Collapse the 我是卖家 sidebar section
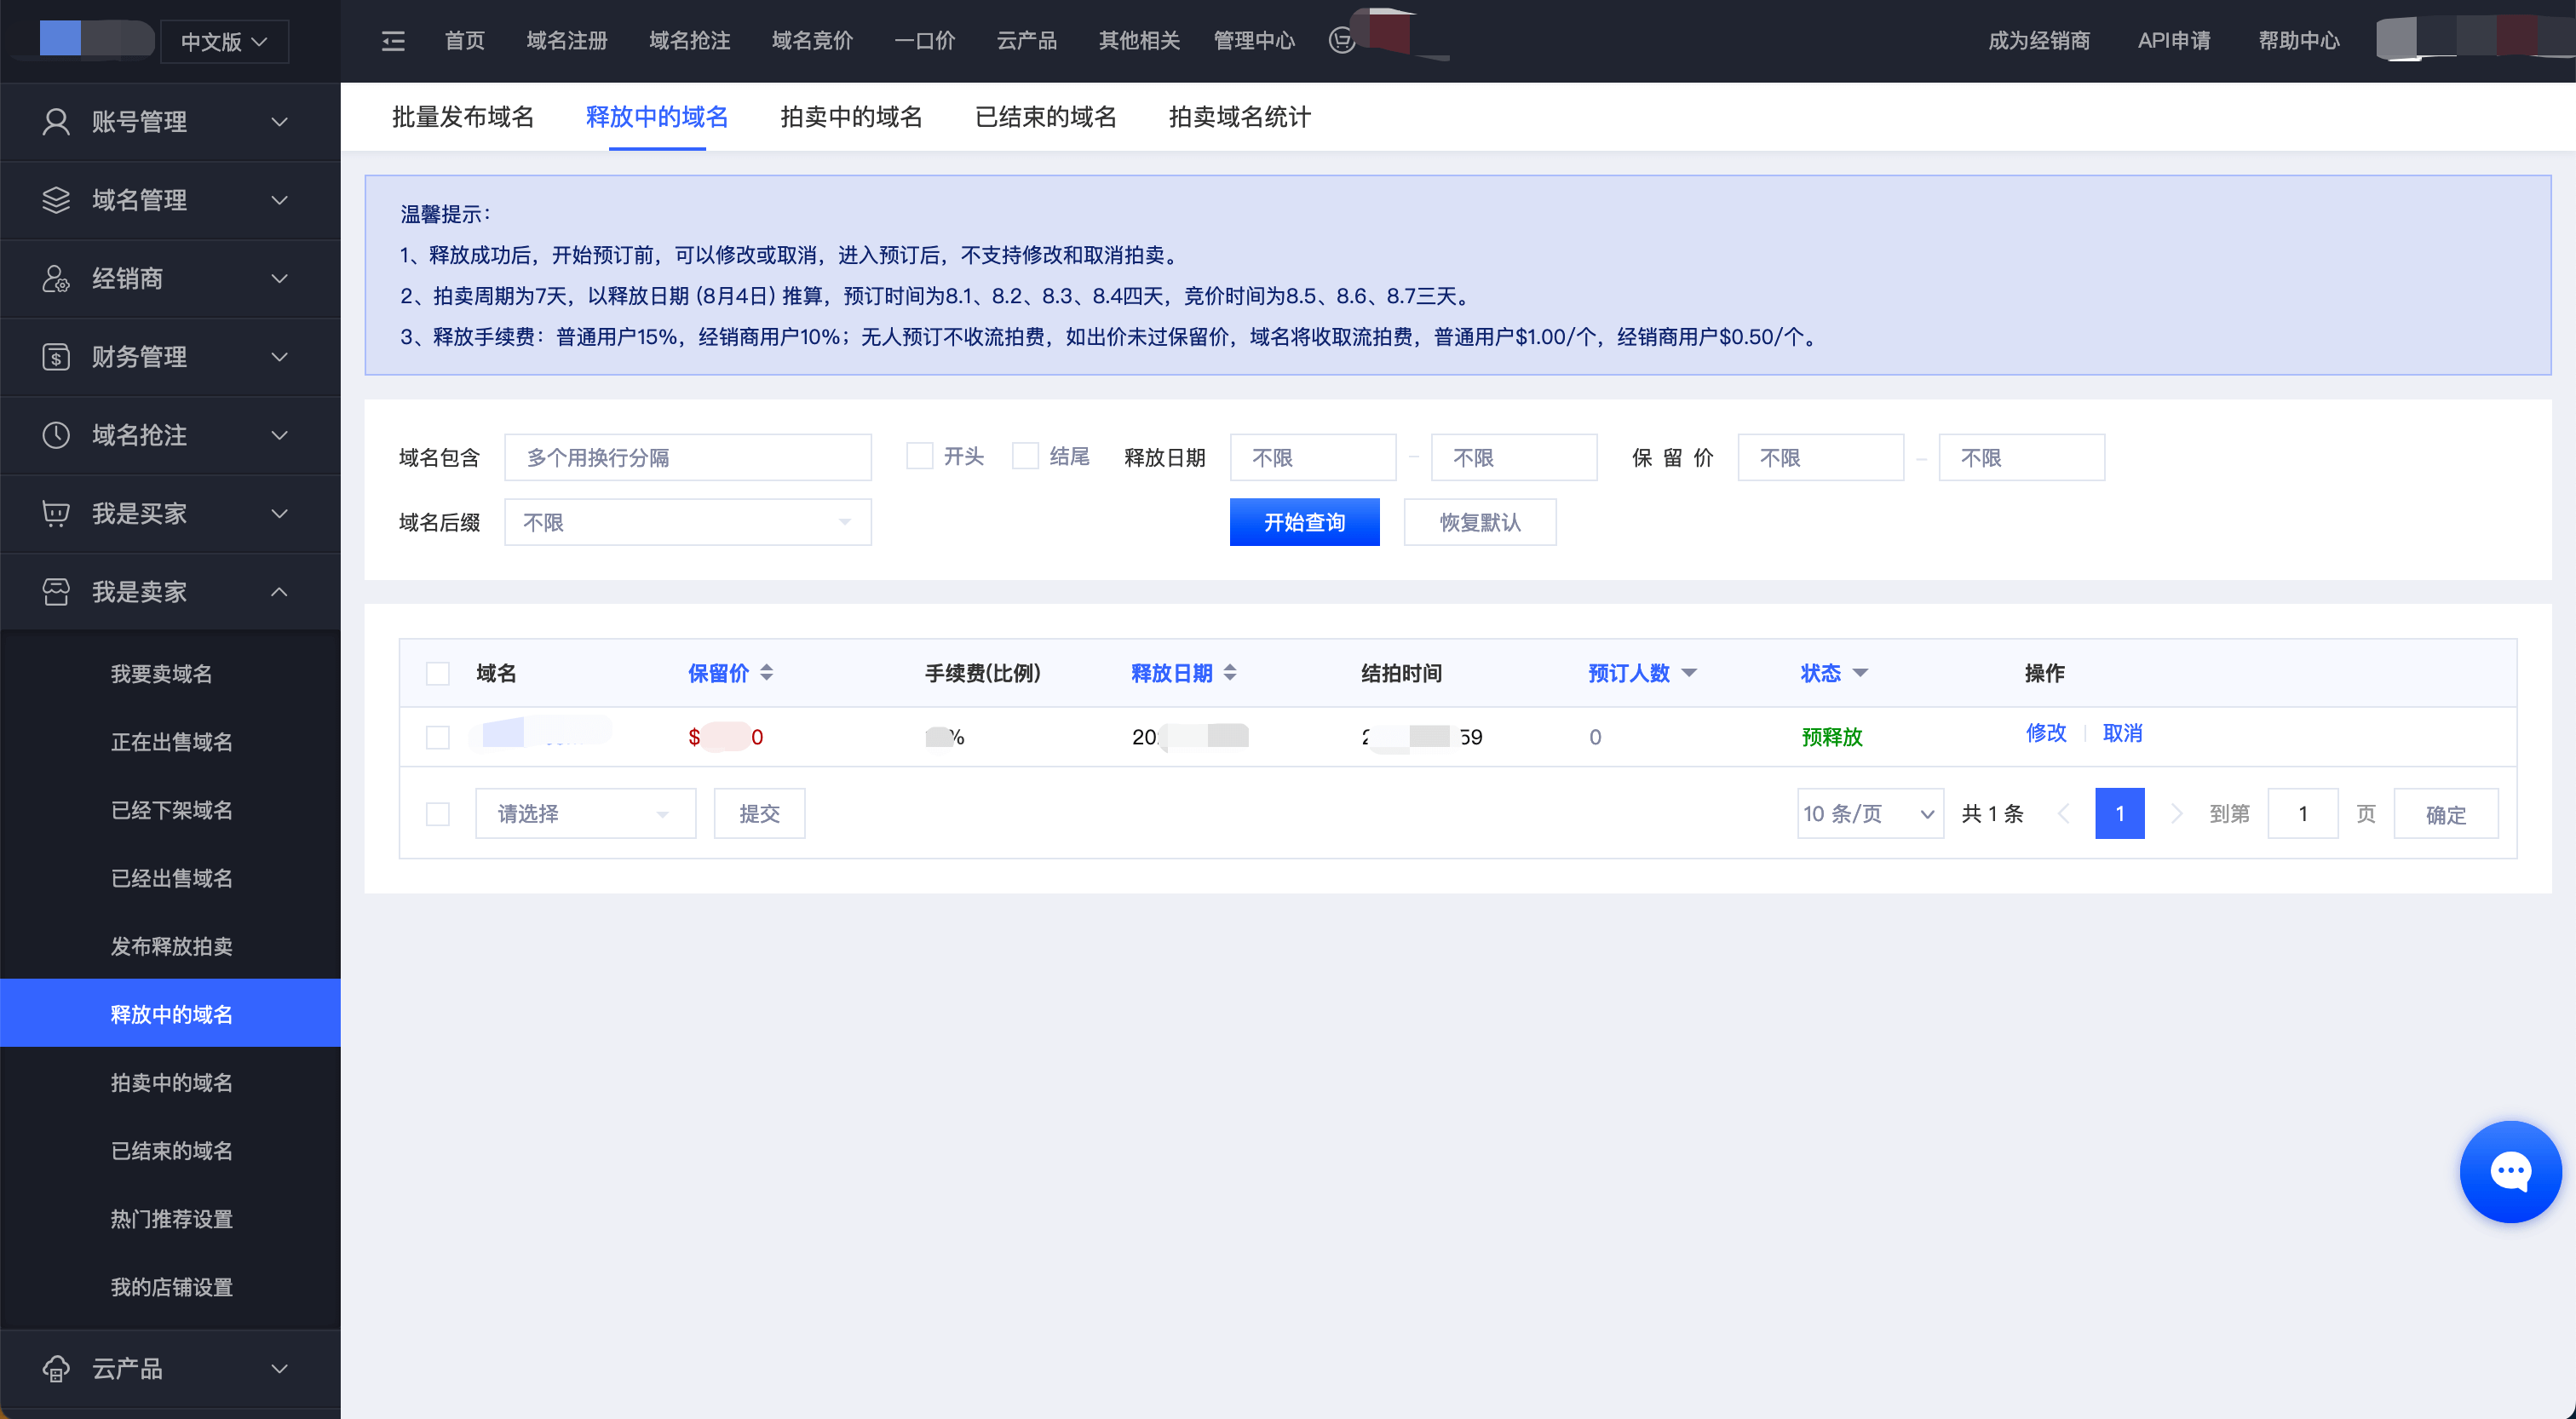The height and width of the screenshot is (1419, 2576). (170, 592)
